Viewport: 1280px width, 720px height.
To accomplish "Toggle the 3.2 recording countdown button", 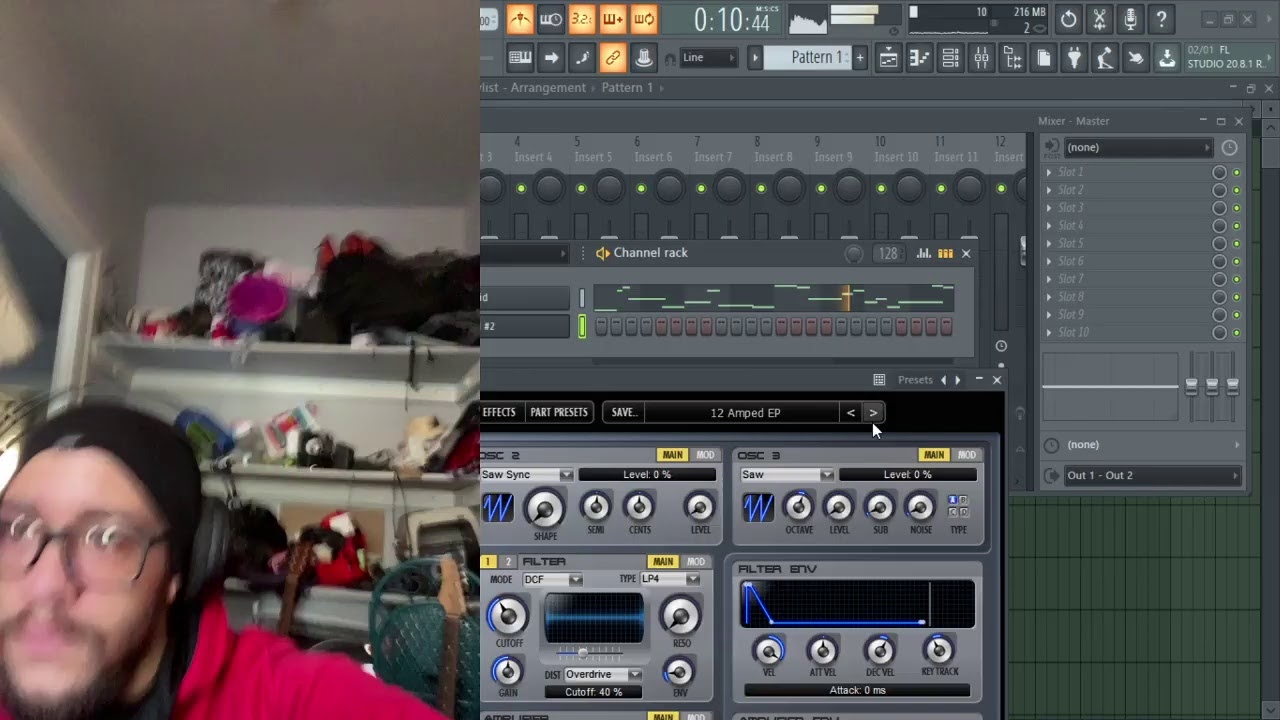I will pos(582,19).
